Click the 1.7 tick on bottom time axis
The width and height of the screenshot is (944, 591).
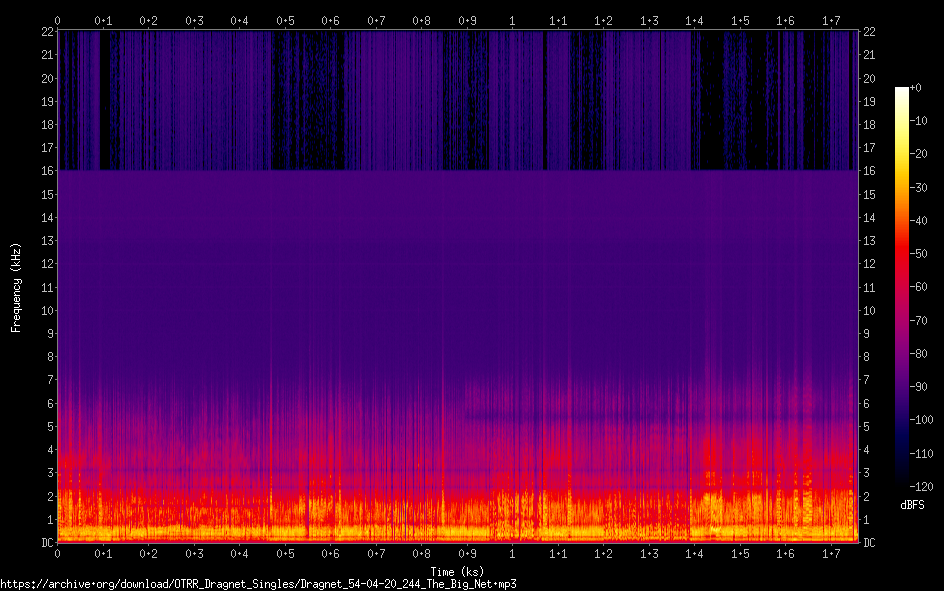(x=831, y=554)
